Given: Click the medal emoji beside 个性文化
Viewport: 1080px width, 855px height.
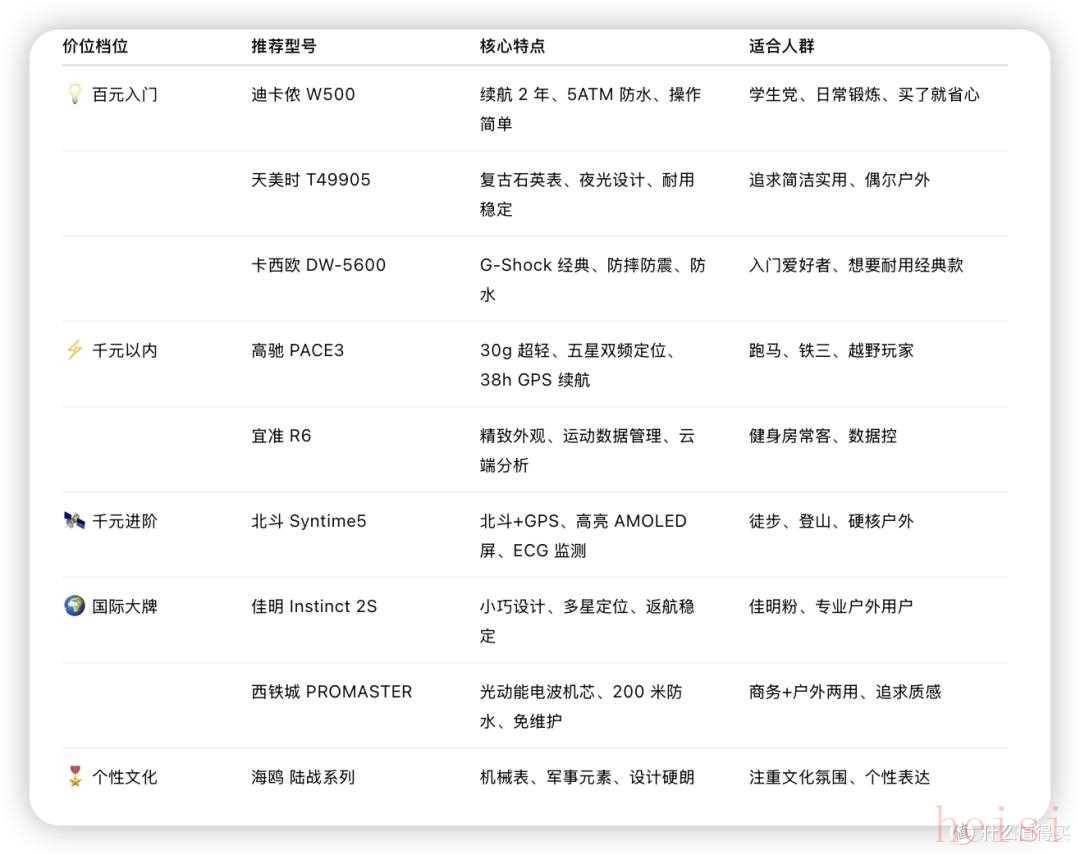Looking at the screenshot, I should (x=74, y=776).
